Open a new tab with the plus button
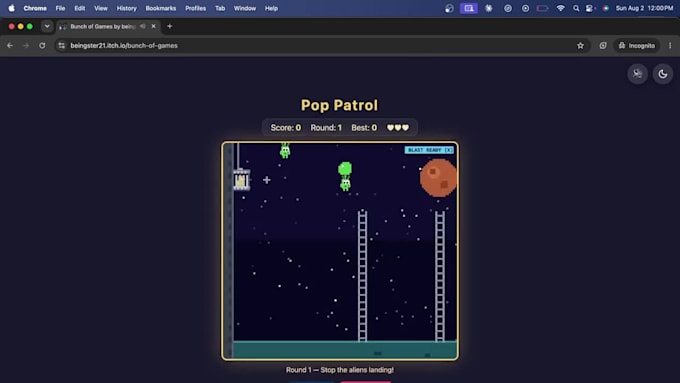 coord(170,26)
